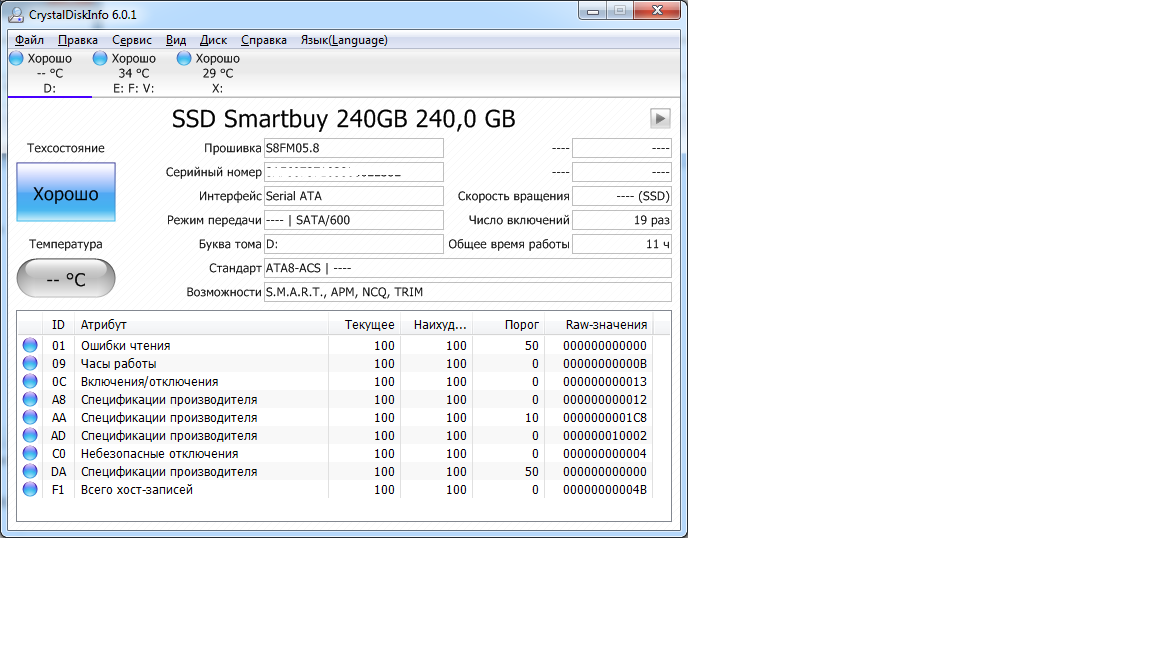1152x648 pixels.
Task: Click status circle for attribute 01
Action: pos(30,345)
